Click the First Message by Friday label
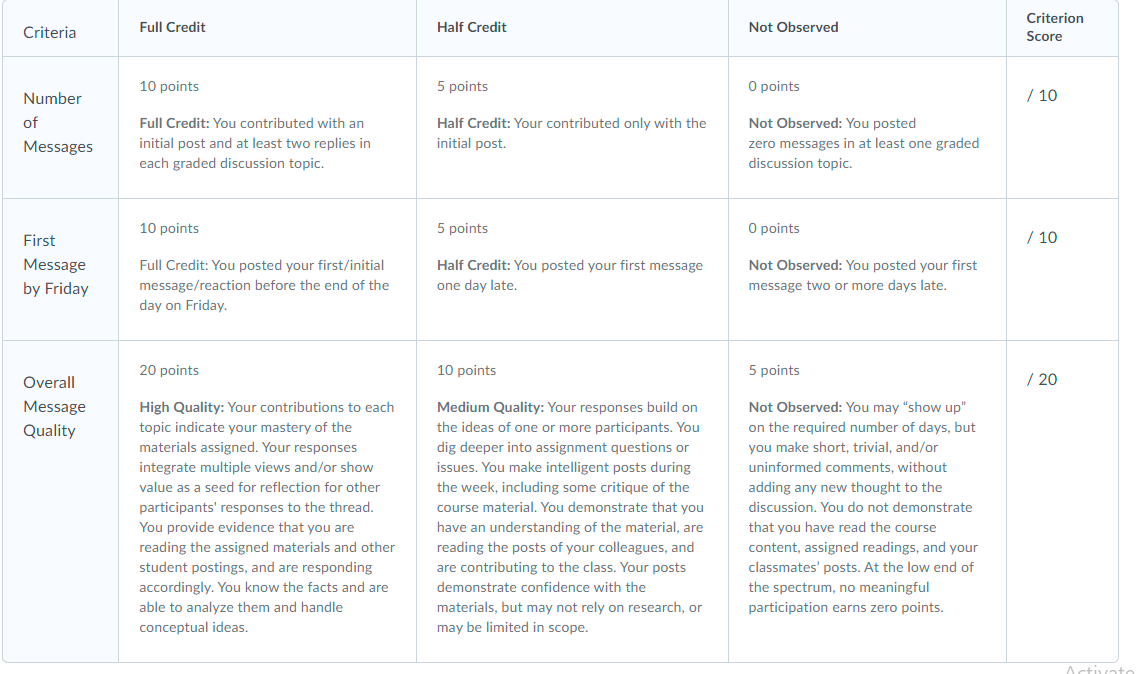 coord(56,264)
